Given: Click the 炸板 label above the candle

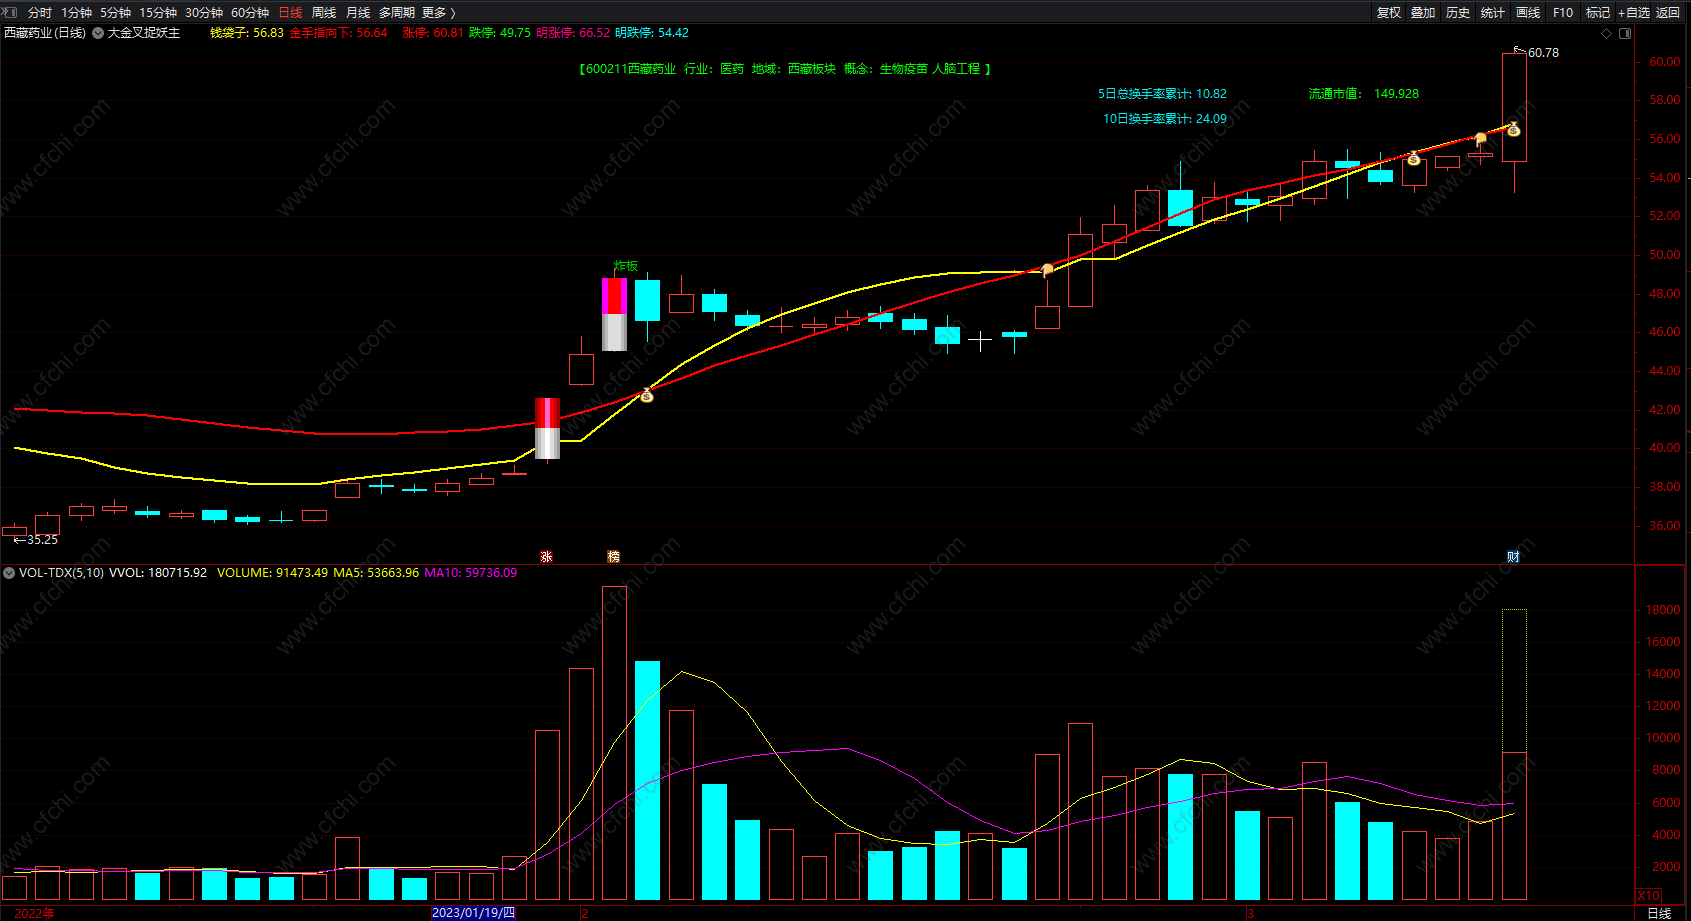Looking at the screenshot, I should point(626,266).
